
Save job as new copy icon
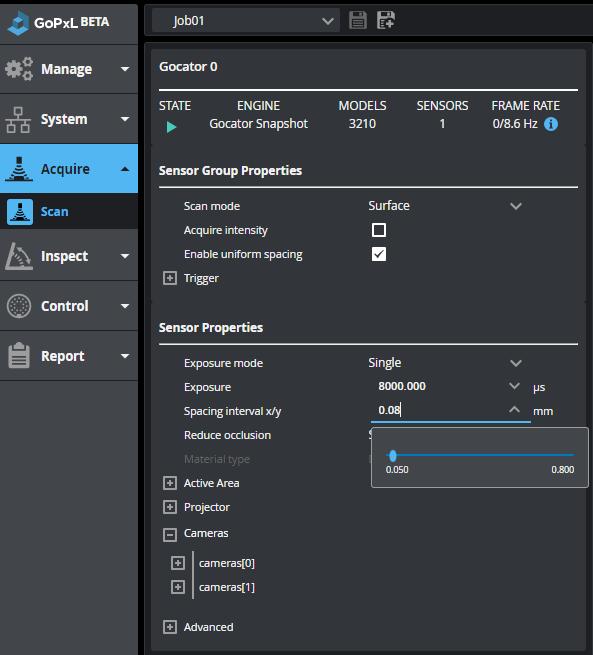pos(386,20)
